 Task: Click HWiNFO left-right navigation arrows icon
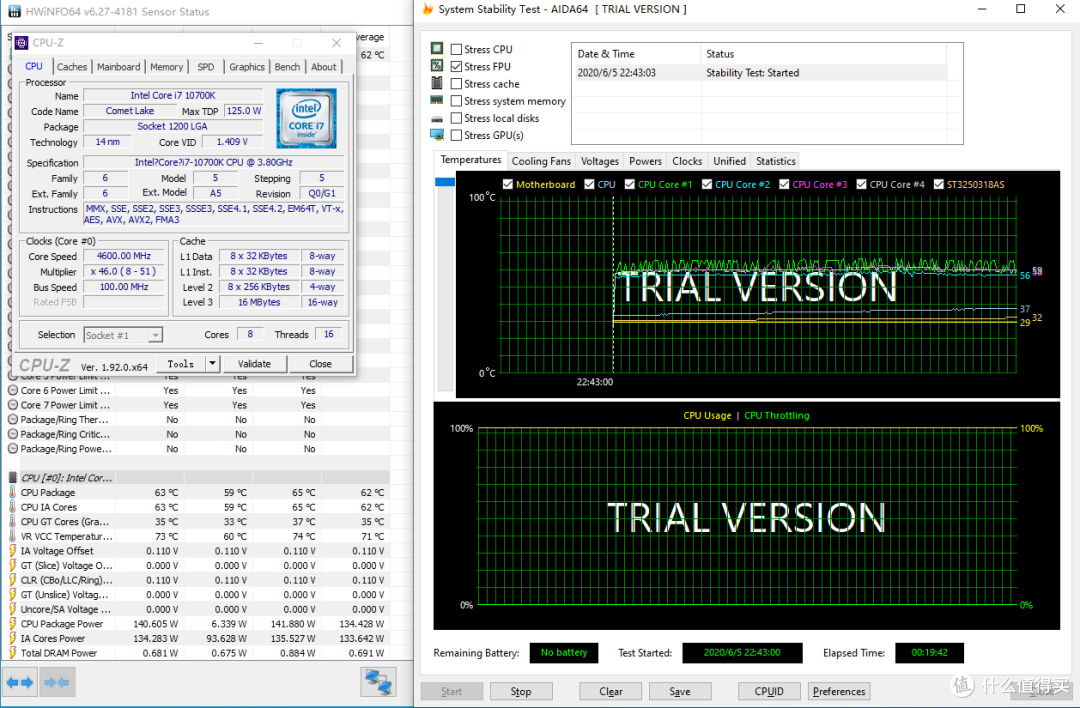tap(19, 683)
